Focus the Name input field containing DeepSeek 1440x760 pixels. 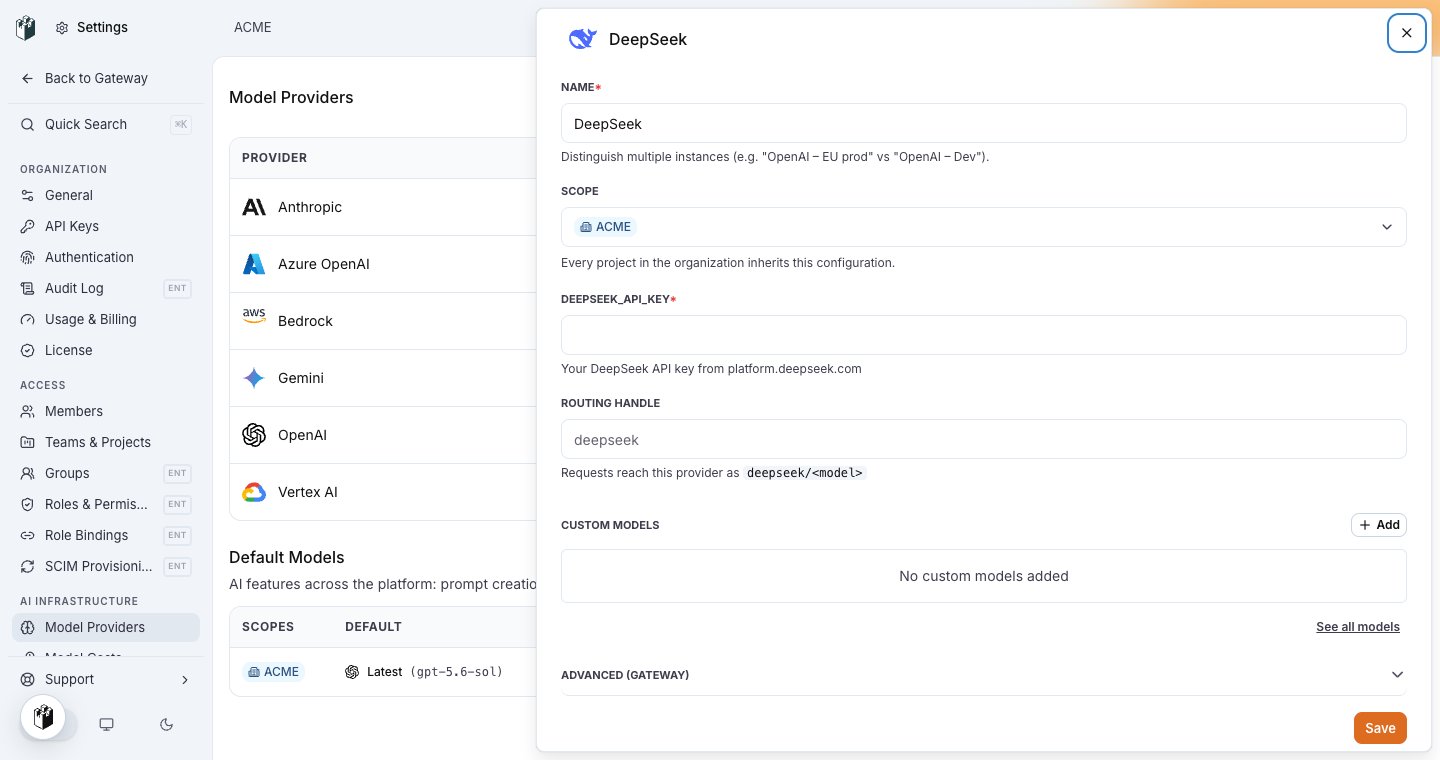[984, 123]
